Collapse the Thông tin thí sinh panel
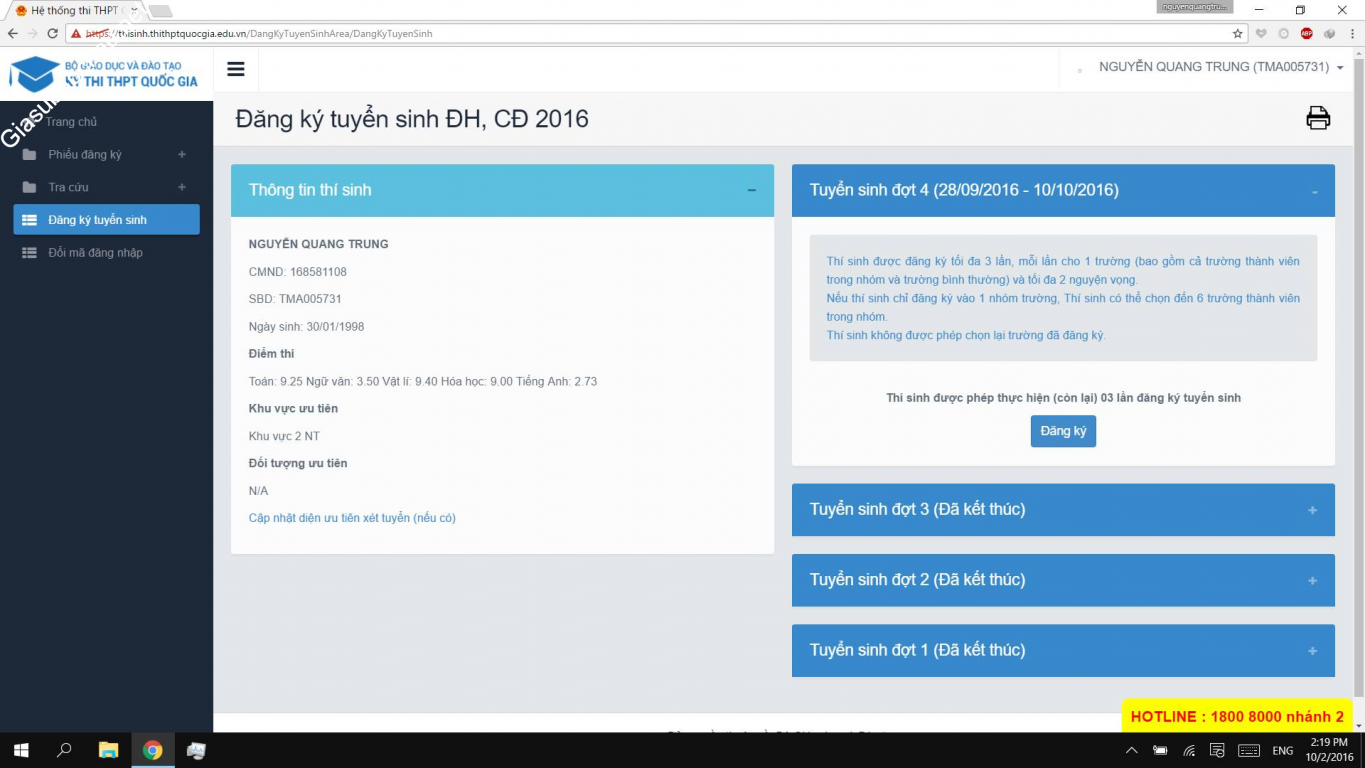 click(x=751, y=190)
